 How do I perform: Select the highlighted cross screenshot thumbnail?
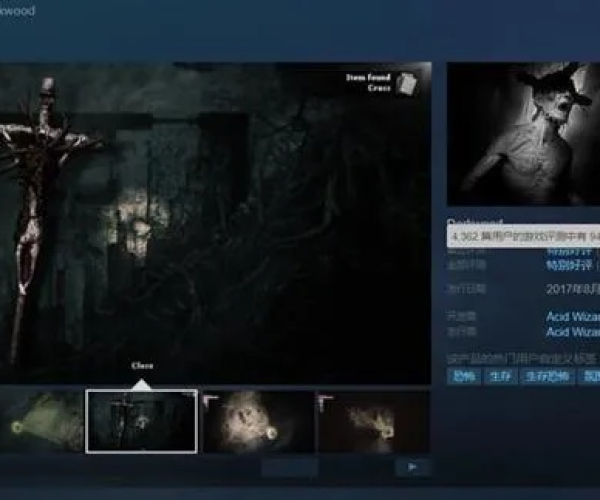[x=141, y=421]
